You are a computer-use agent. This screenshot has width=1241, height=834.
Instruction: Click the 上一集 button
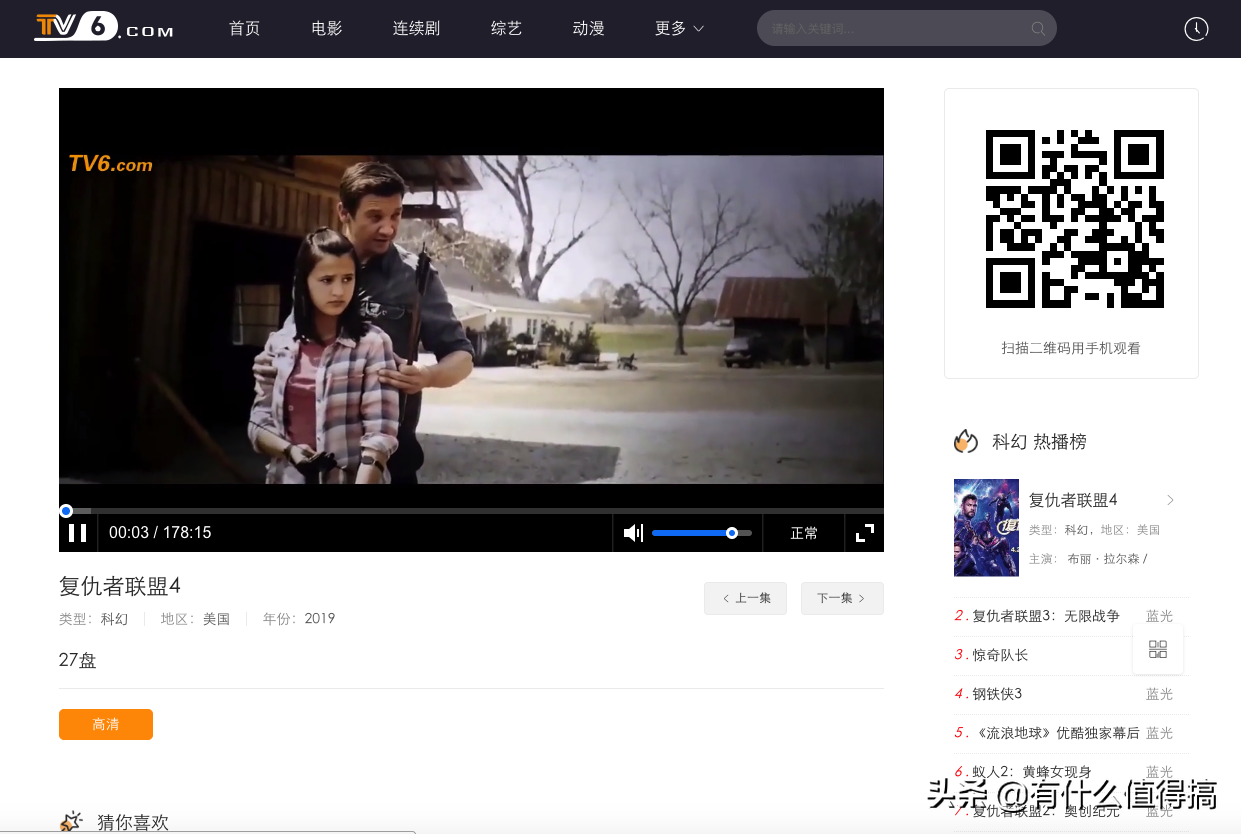click(745, 598)
